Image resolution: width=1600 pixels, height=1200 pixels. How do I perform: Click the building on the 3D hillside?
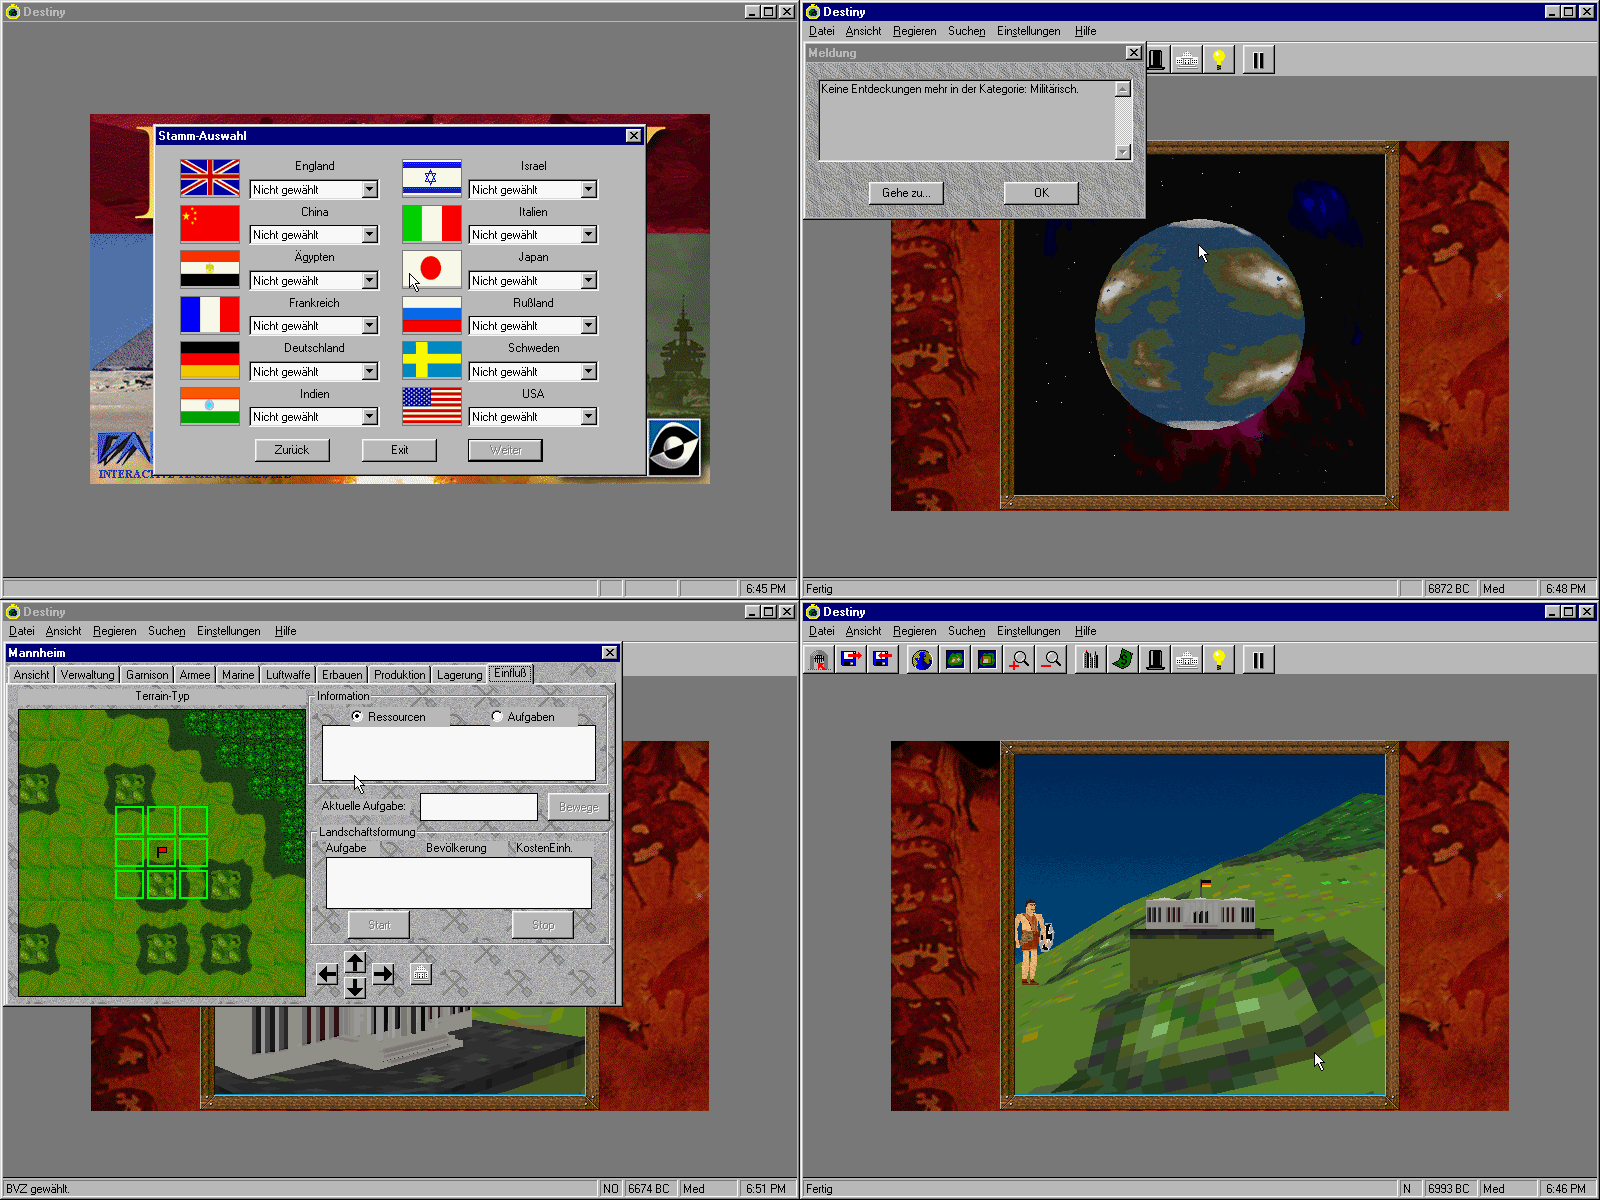(x=1200, y=912)
